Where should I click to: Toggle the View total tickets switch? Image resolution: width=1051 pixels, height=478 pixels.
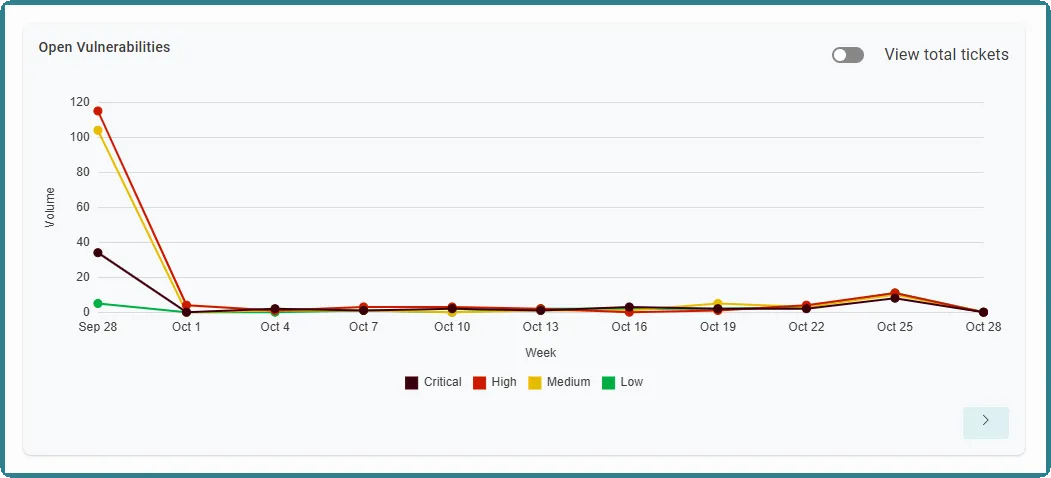click(848, 55)
